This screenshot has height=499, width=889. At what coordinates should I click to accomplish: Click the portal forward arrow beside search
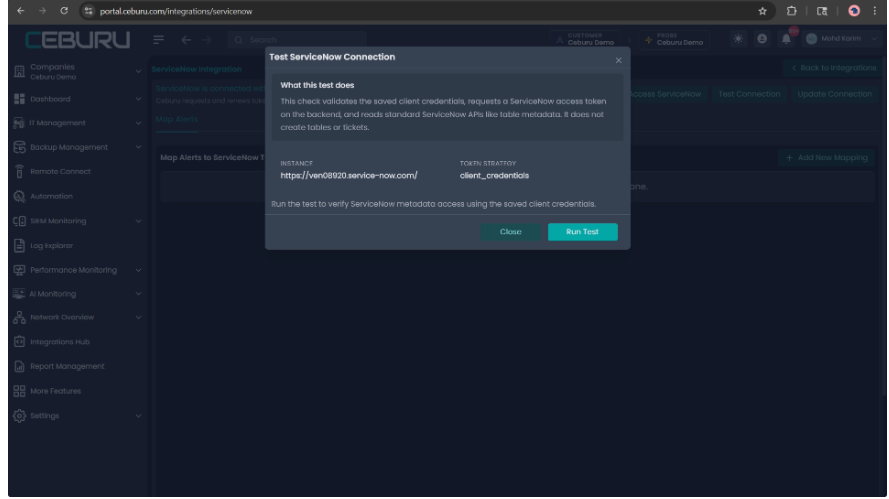(207, 40)
